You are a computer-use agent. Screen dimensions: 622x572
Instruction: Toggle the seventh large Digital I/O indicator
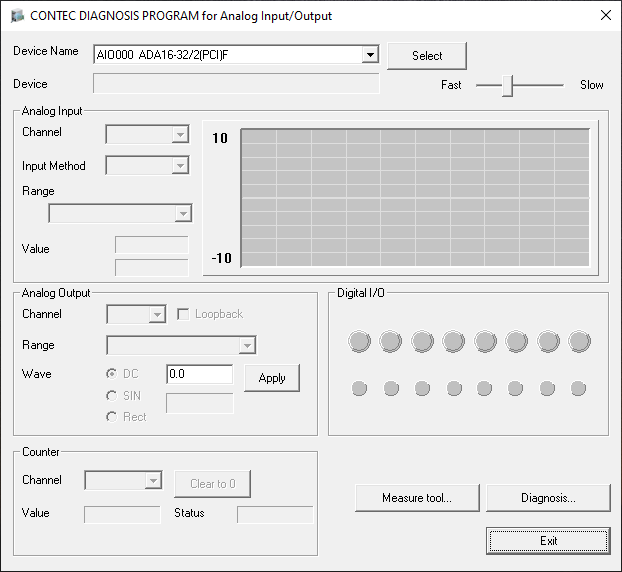point(548,341)
